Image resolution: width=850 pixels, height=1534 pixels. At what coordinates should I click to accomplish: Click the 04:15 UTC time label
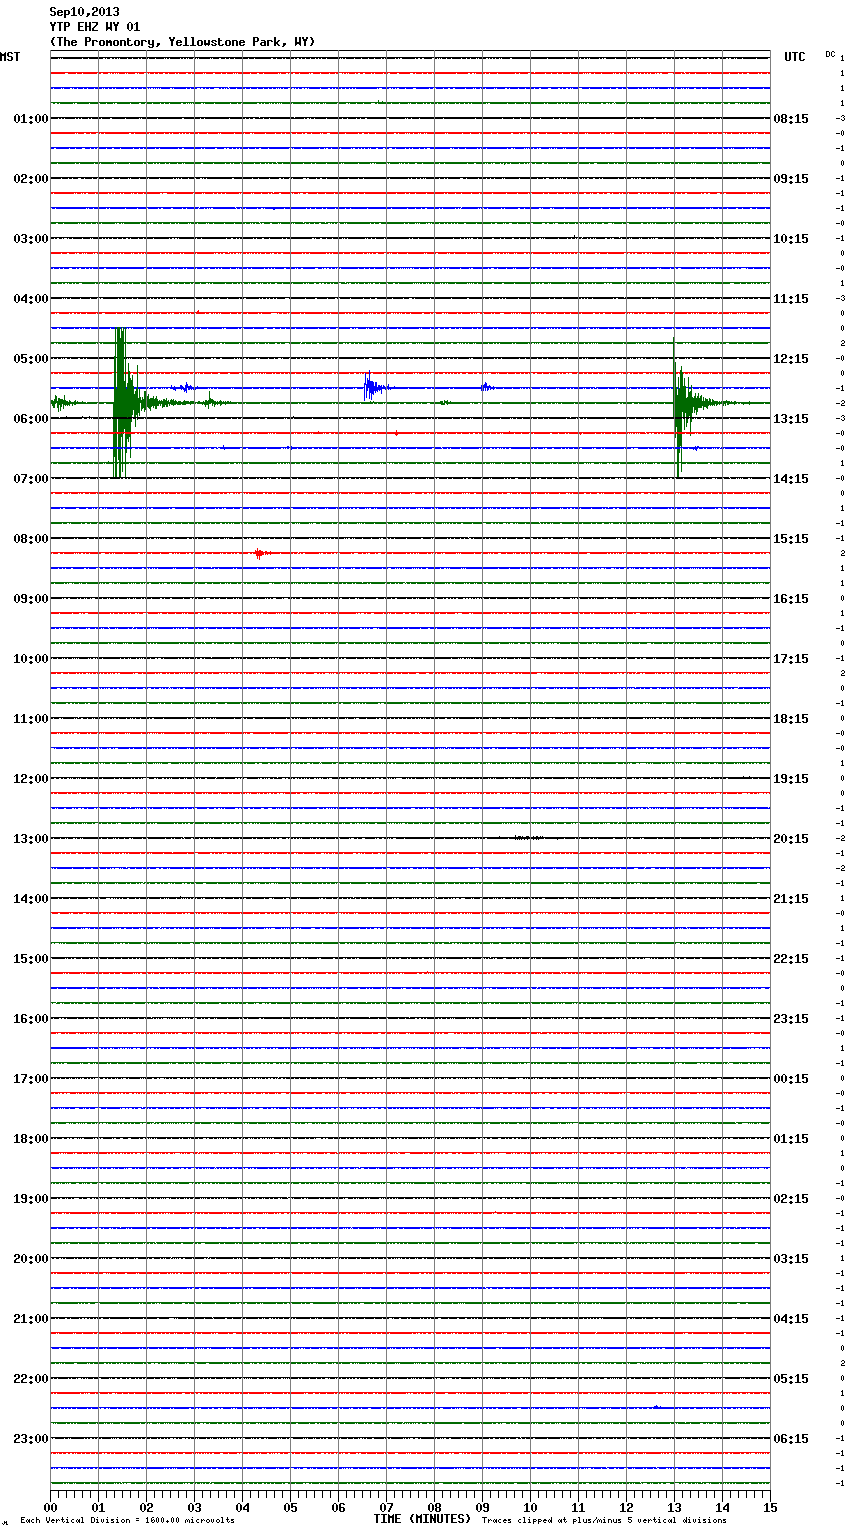click(791, 1319)
